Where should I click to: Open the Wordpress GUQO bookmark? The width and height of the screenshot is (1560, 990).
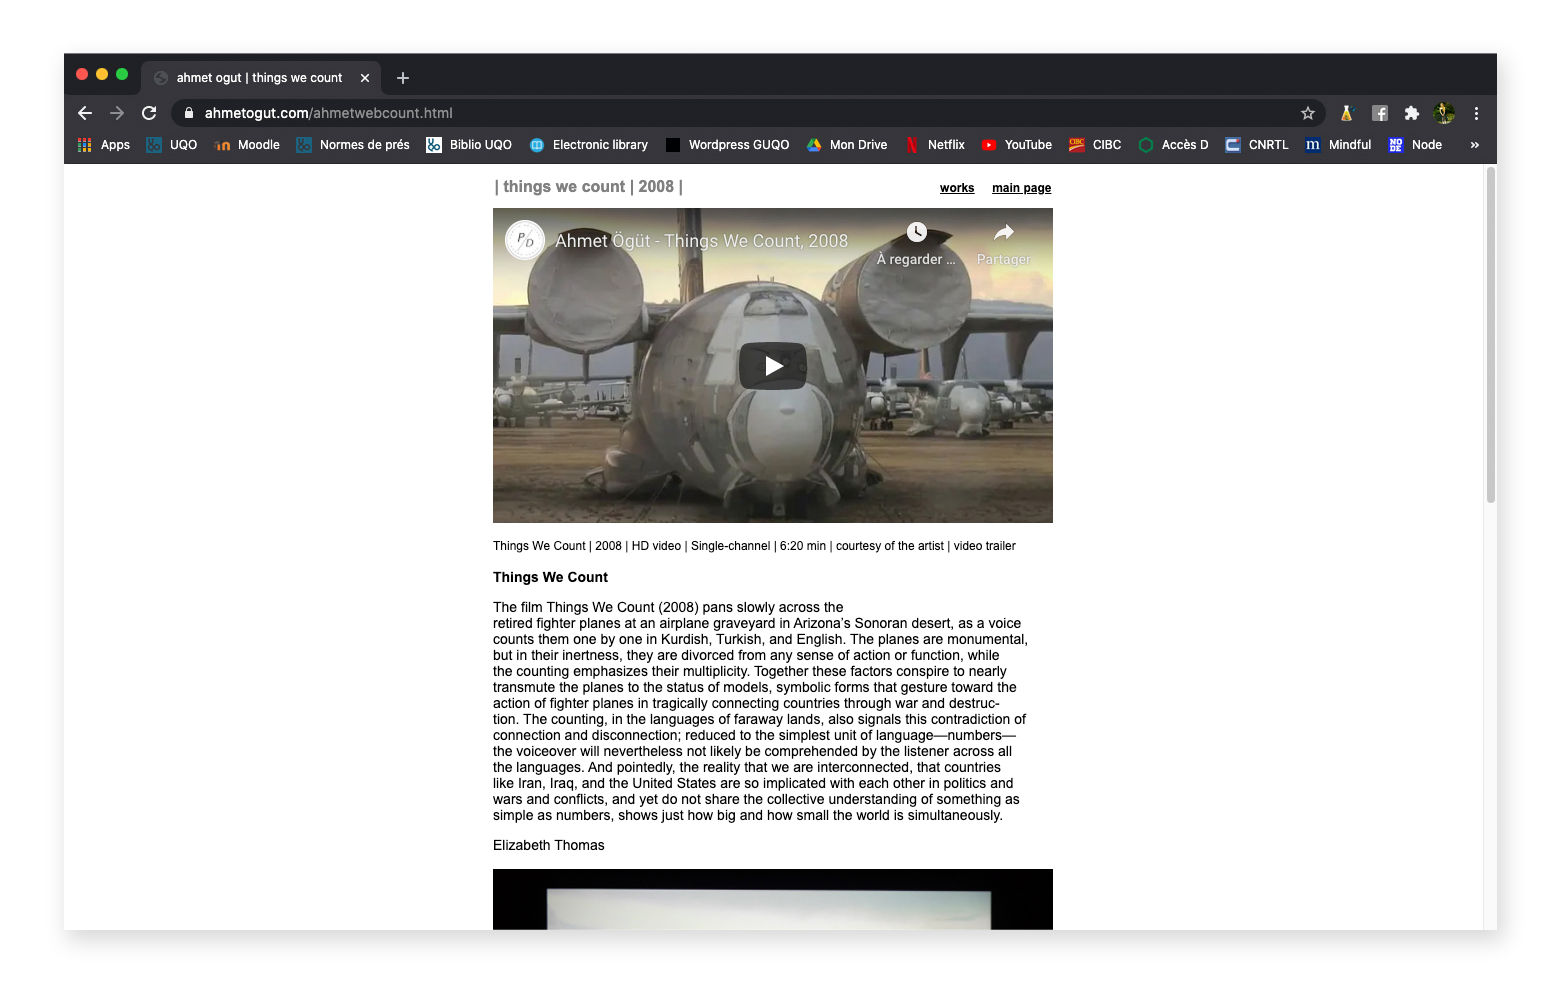coord(727,145)
